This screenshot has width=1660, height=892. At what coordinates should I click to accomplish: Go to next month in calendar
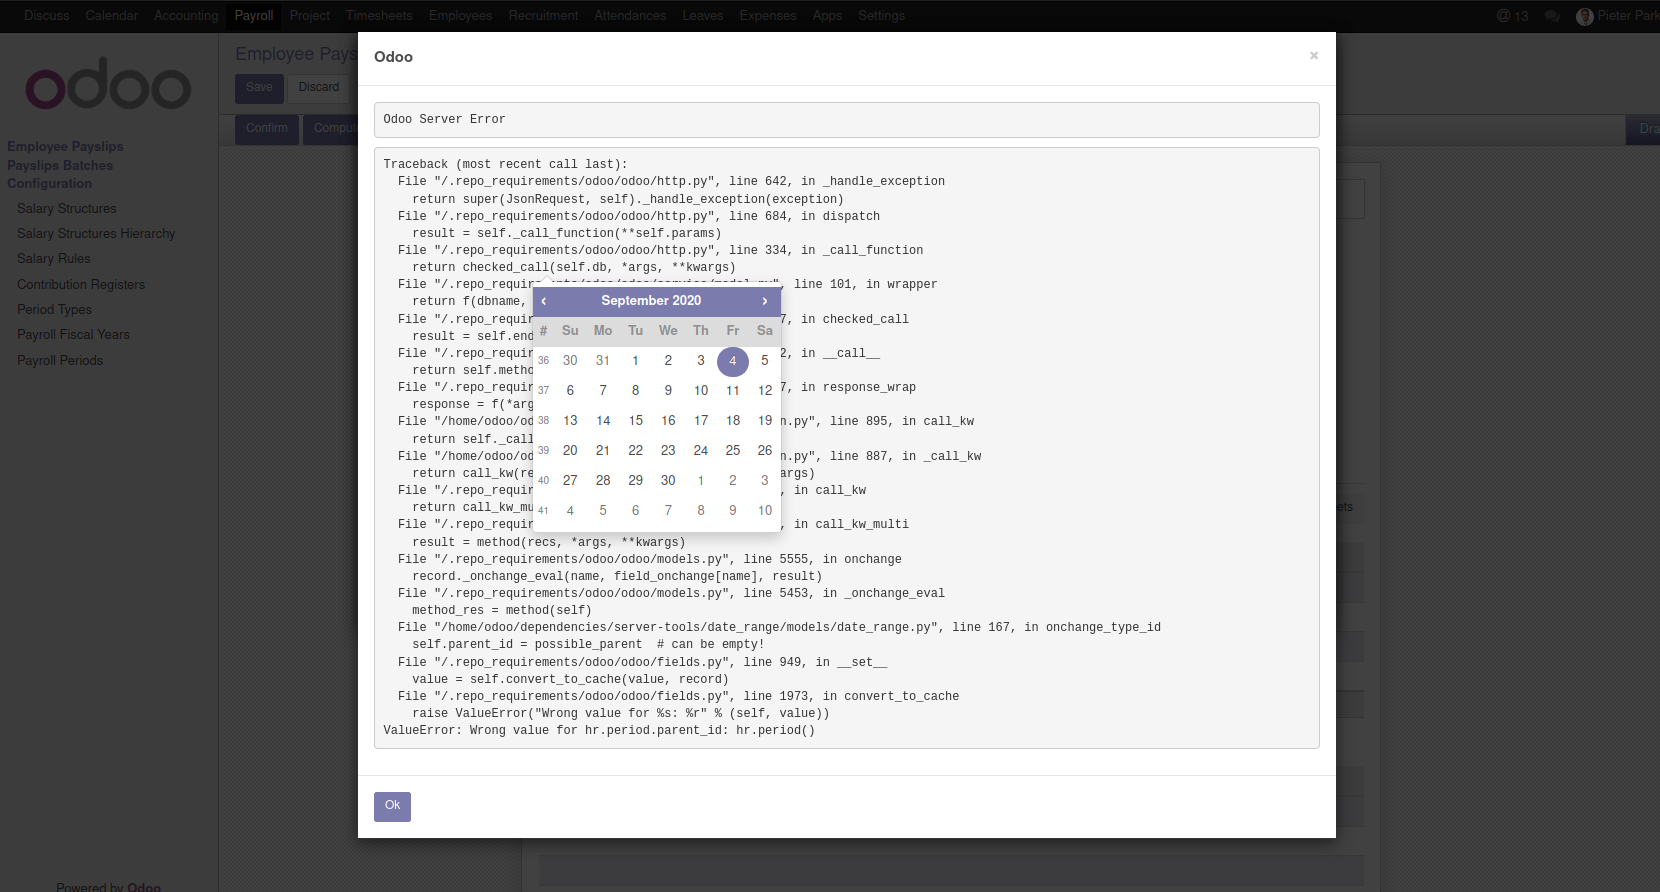pyautogui.click(x=765, y=301)
